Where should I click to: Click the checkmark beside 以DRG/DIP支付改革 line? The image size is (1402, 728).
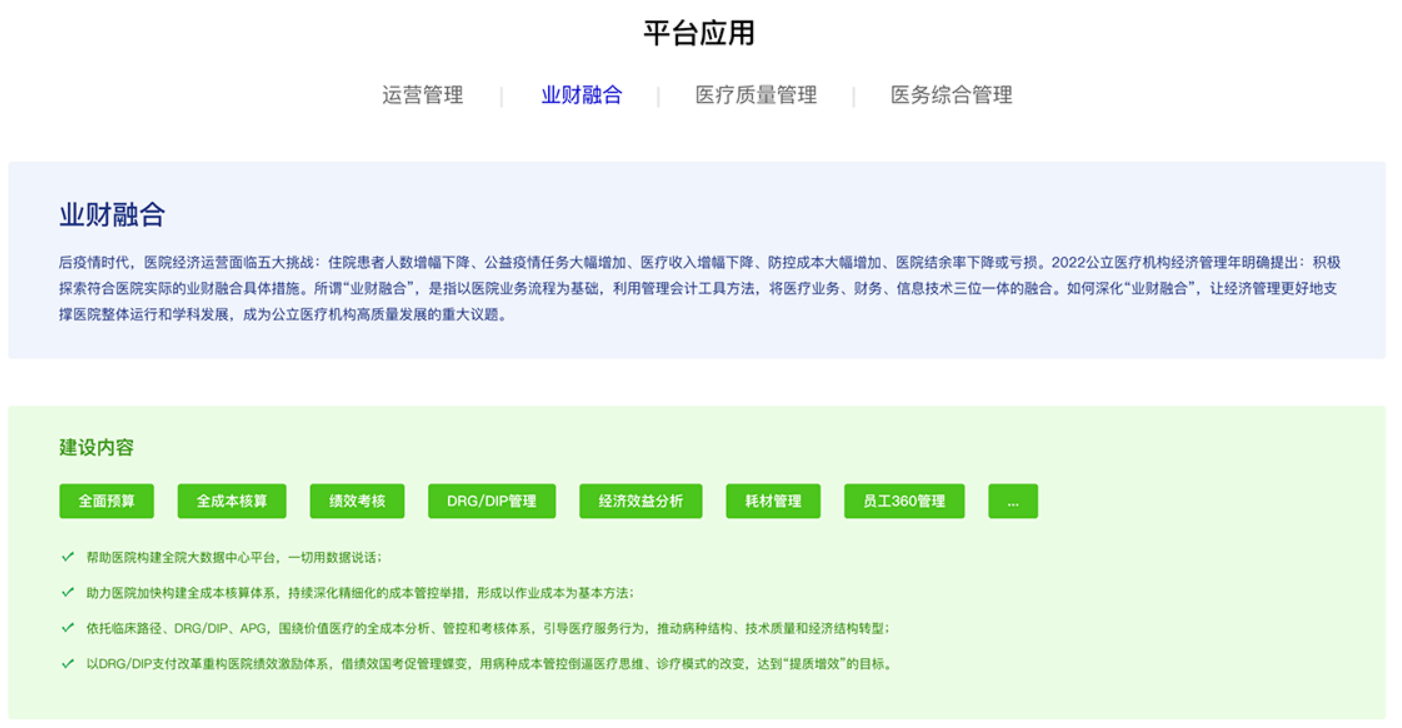[68, 663]
